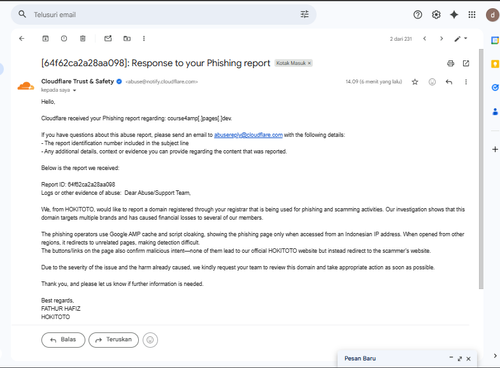Open the Move to folder icon
This screenshot has width=500, height=368.
coord(127,39)
